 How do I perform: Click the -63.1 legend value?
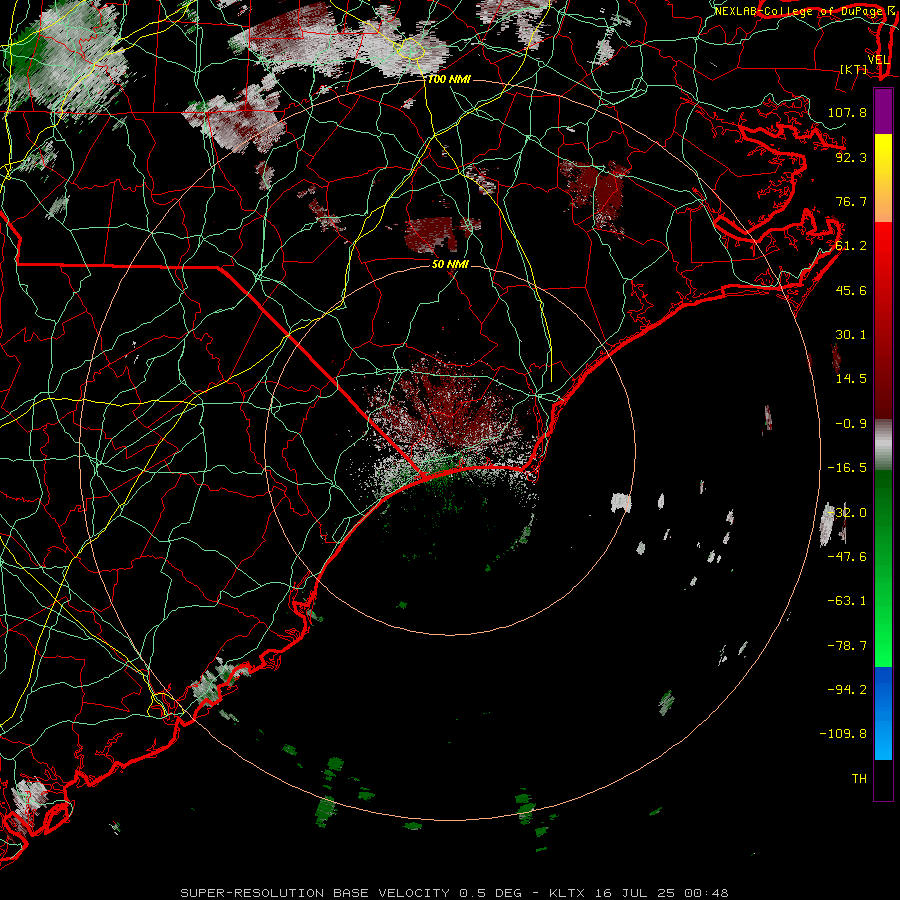pos(847,601)
